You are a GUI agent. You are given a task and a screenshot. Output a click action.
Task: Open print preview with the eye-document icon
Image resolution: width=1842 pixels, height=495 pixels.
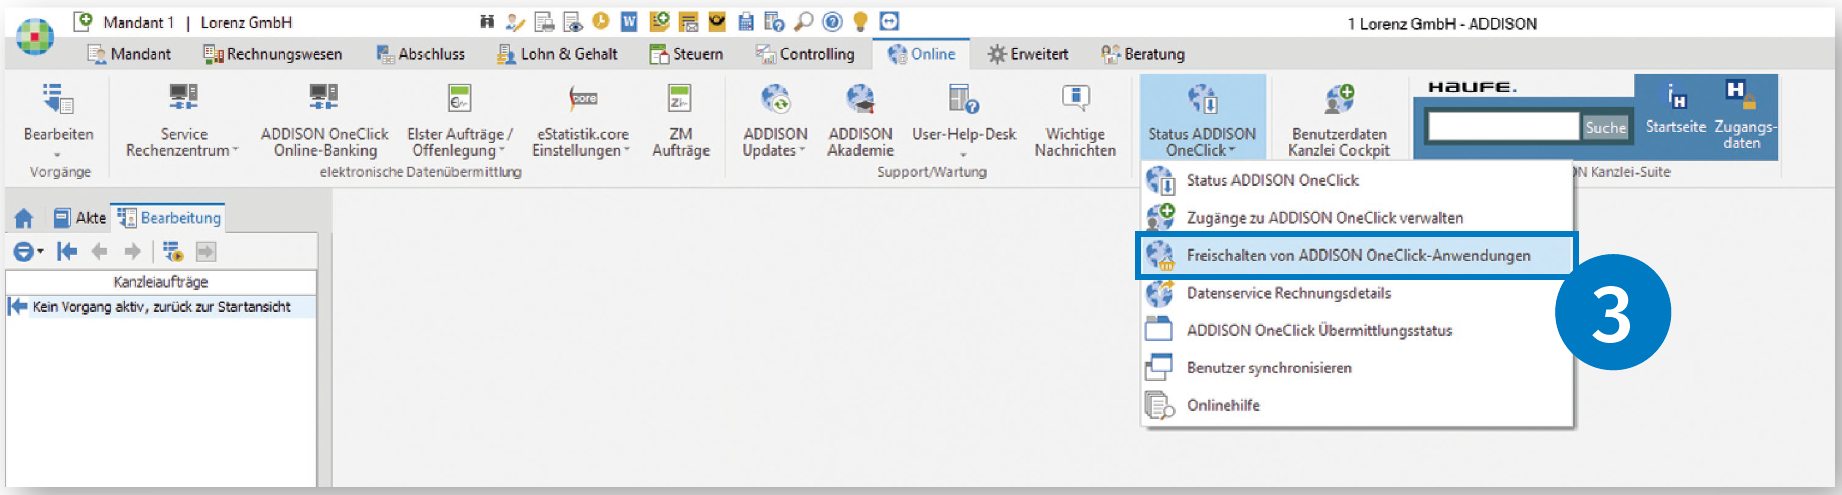(573, 21)
